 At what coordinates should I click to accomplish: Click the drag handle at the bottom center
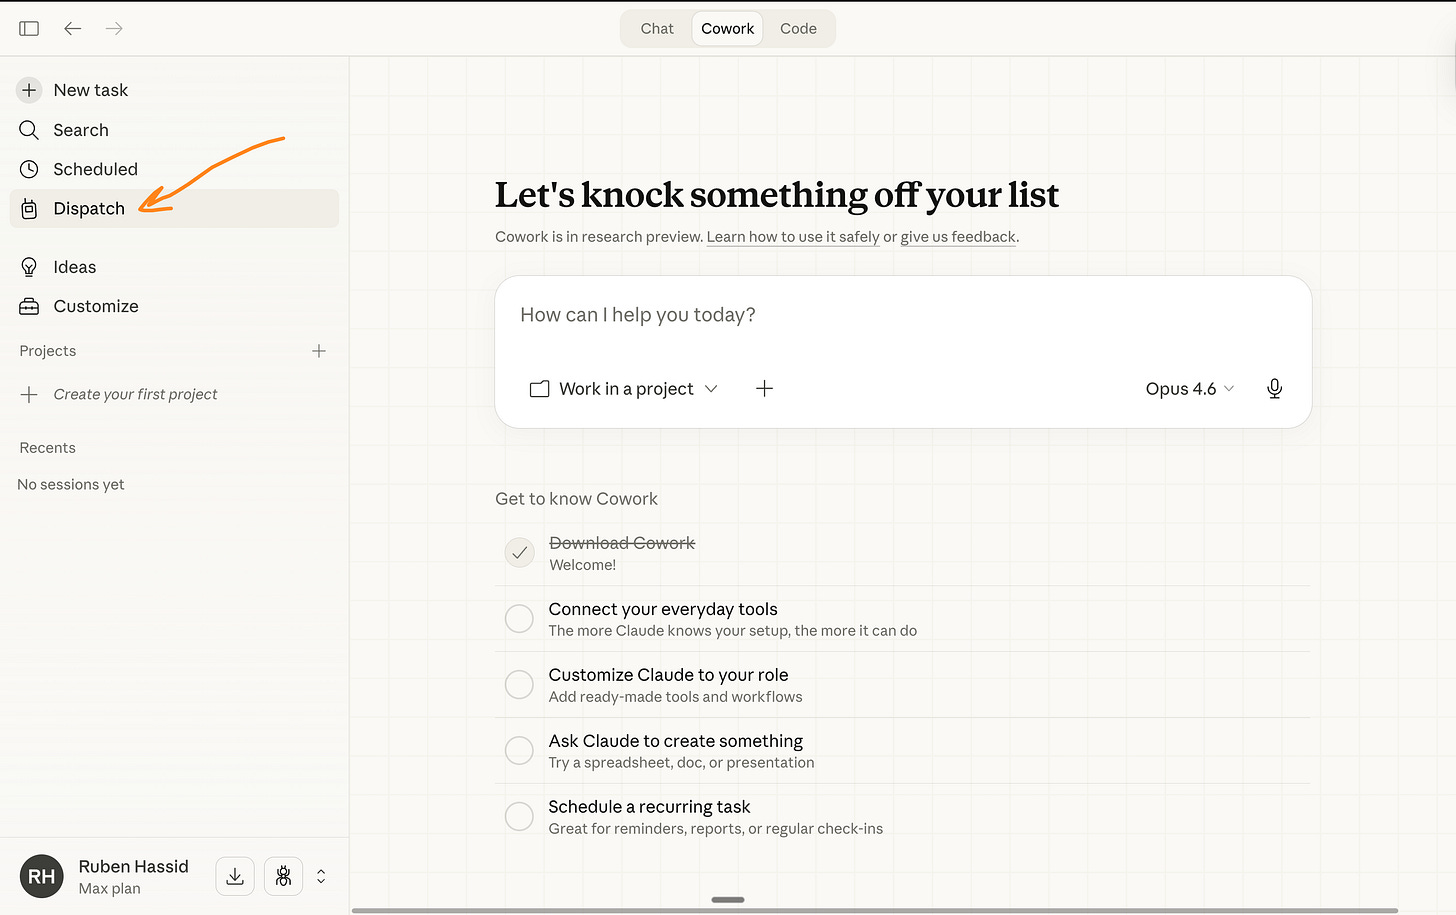tap(728, 900)
